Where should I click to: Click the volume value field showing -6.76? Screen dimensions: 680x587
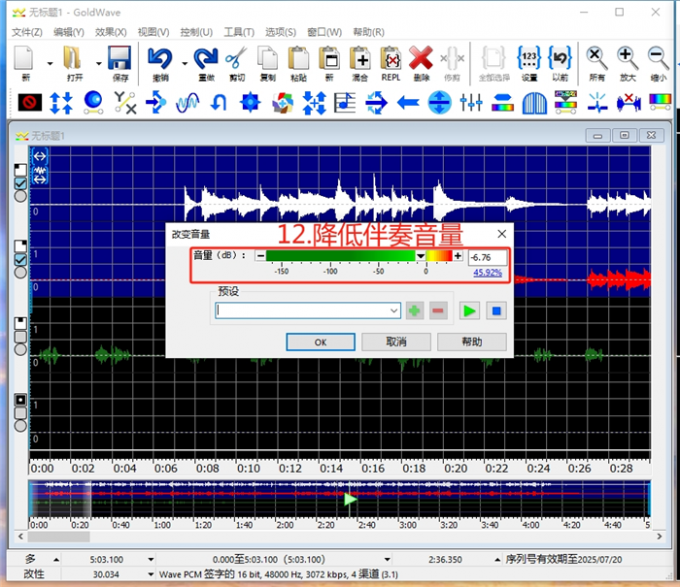tap(487, 258)
